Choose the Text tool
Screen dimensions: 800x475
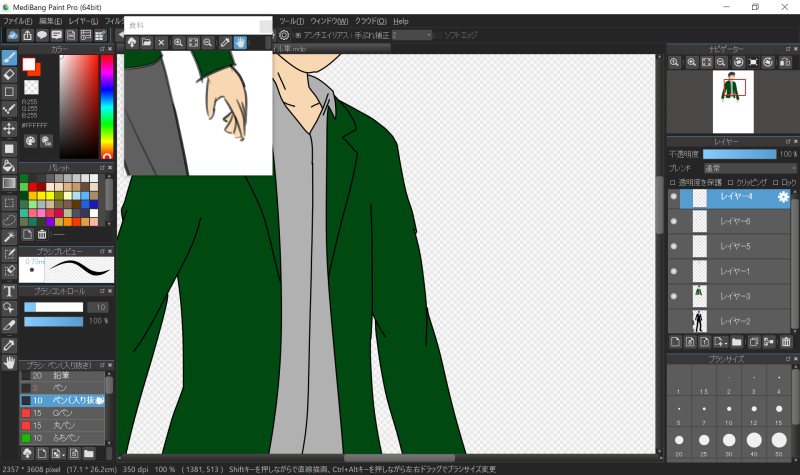coord(9,291)
